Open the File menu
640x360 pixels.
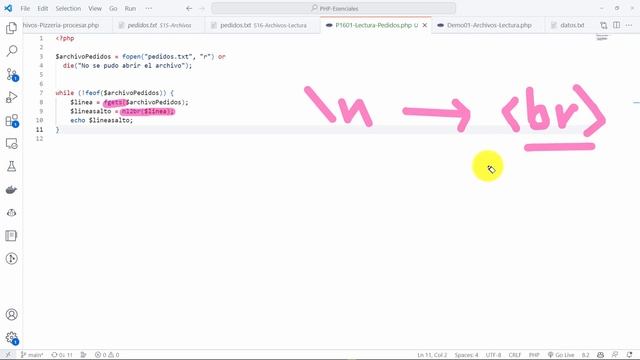(x=25, y=8)
